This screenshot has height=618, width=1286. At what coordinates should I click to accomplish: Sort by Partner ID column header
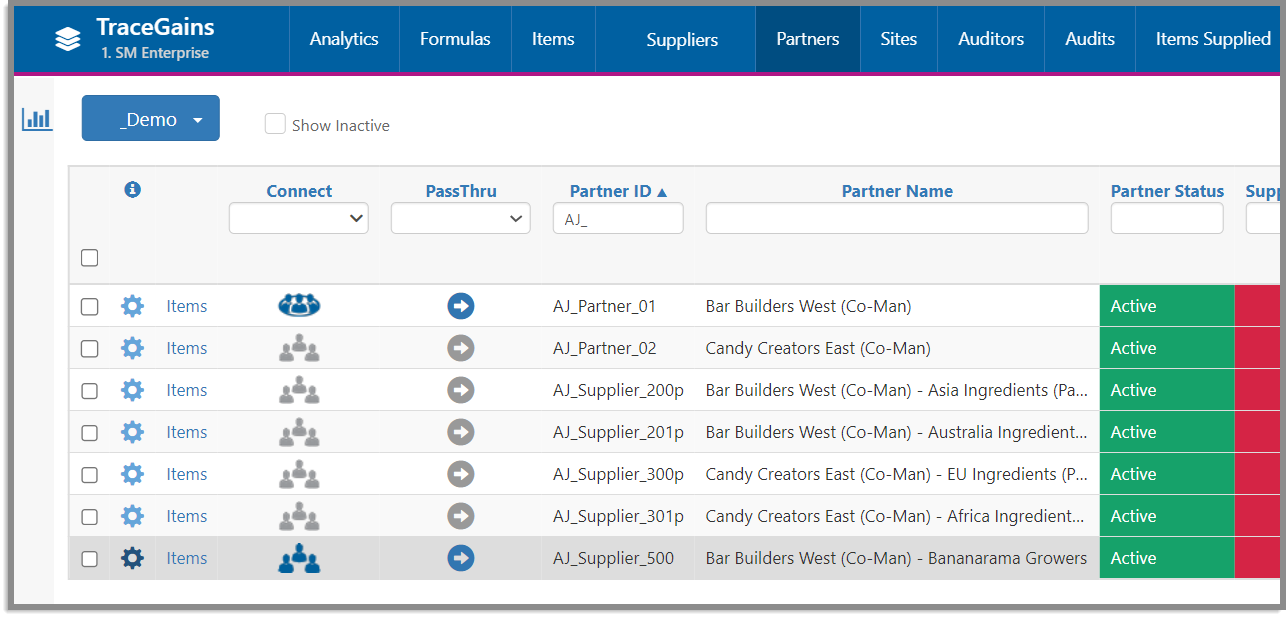(618, 191)
